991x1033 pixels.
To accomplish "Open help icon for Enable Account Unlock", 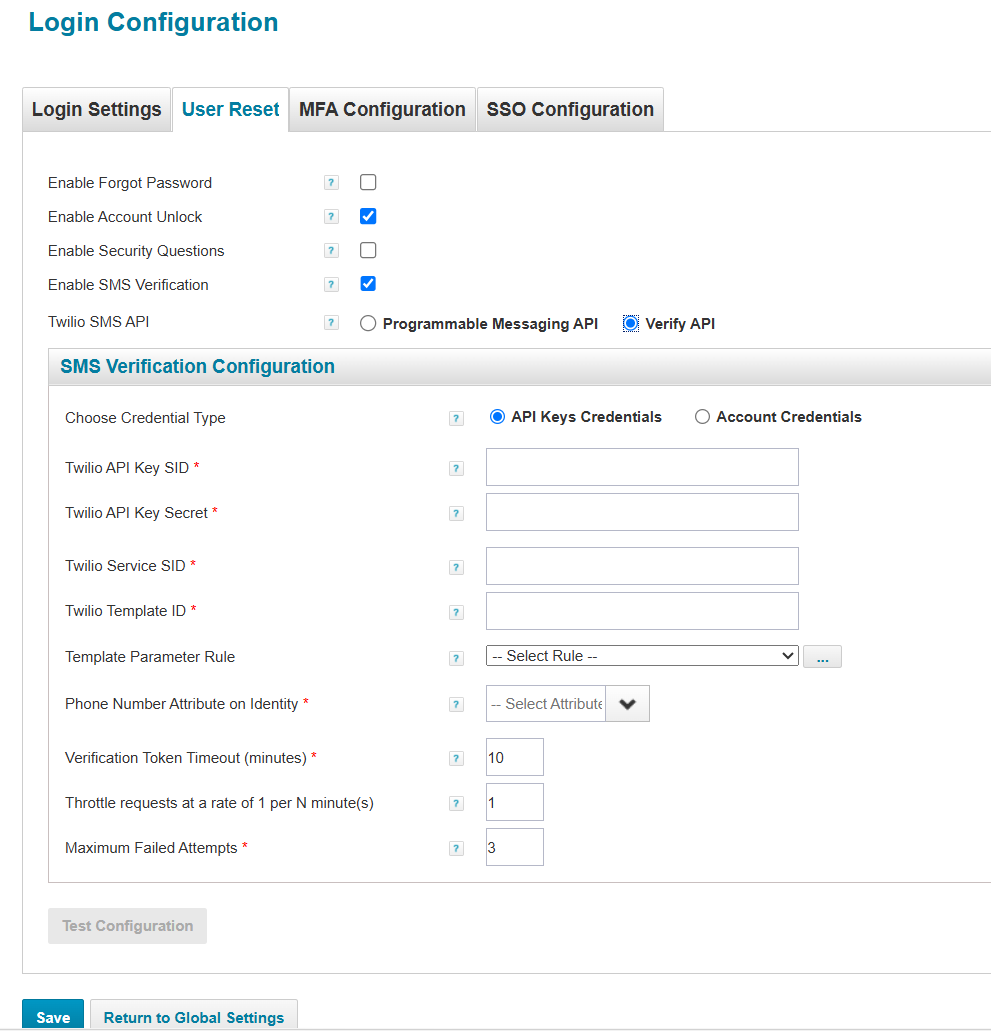I will pos(331,217).
